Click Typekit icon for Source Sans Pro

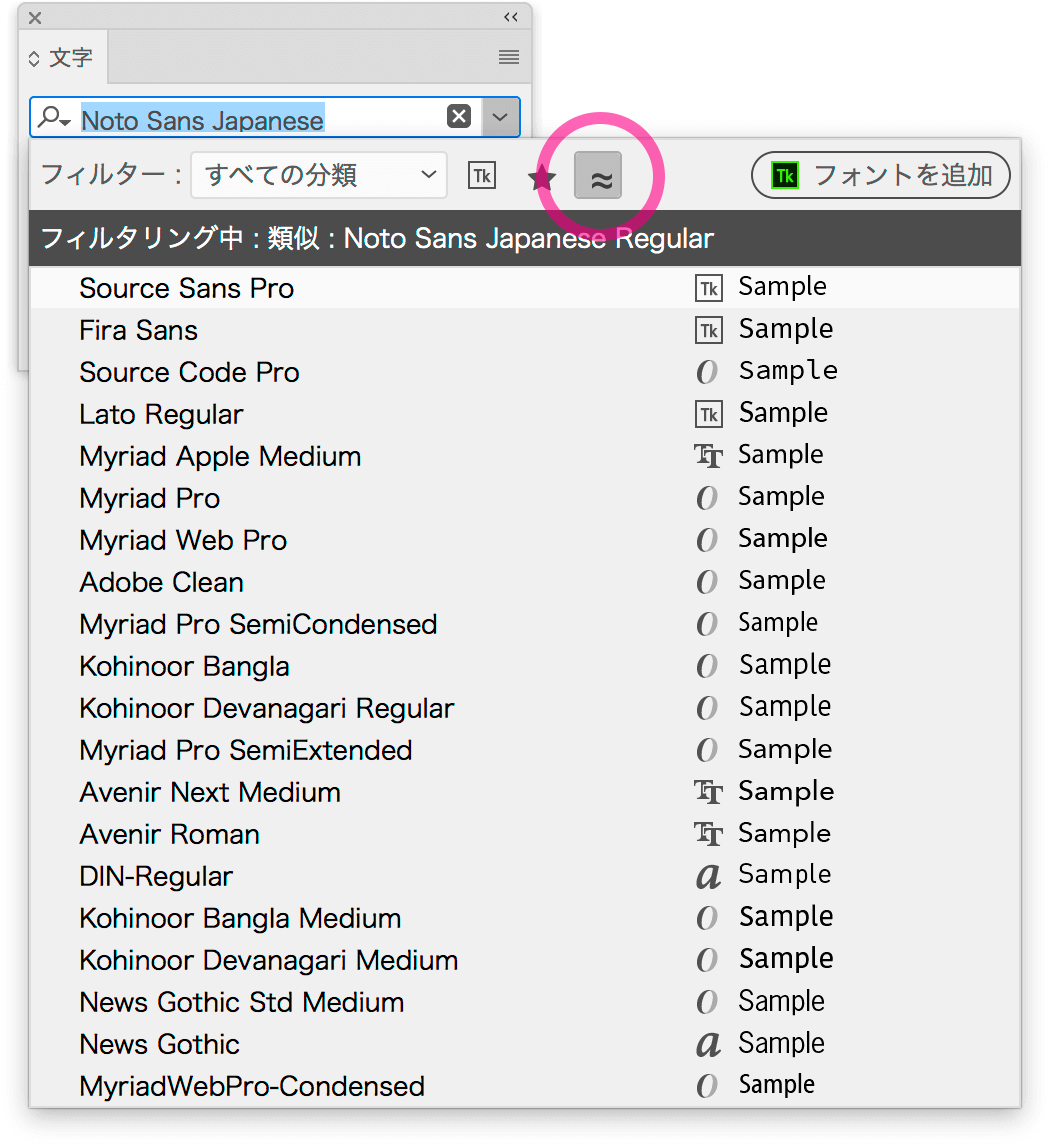point(709,288)
